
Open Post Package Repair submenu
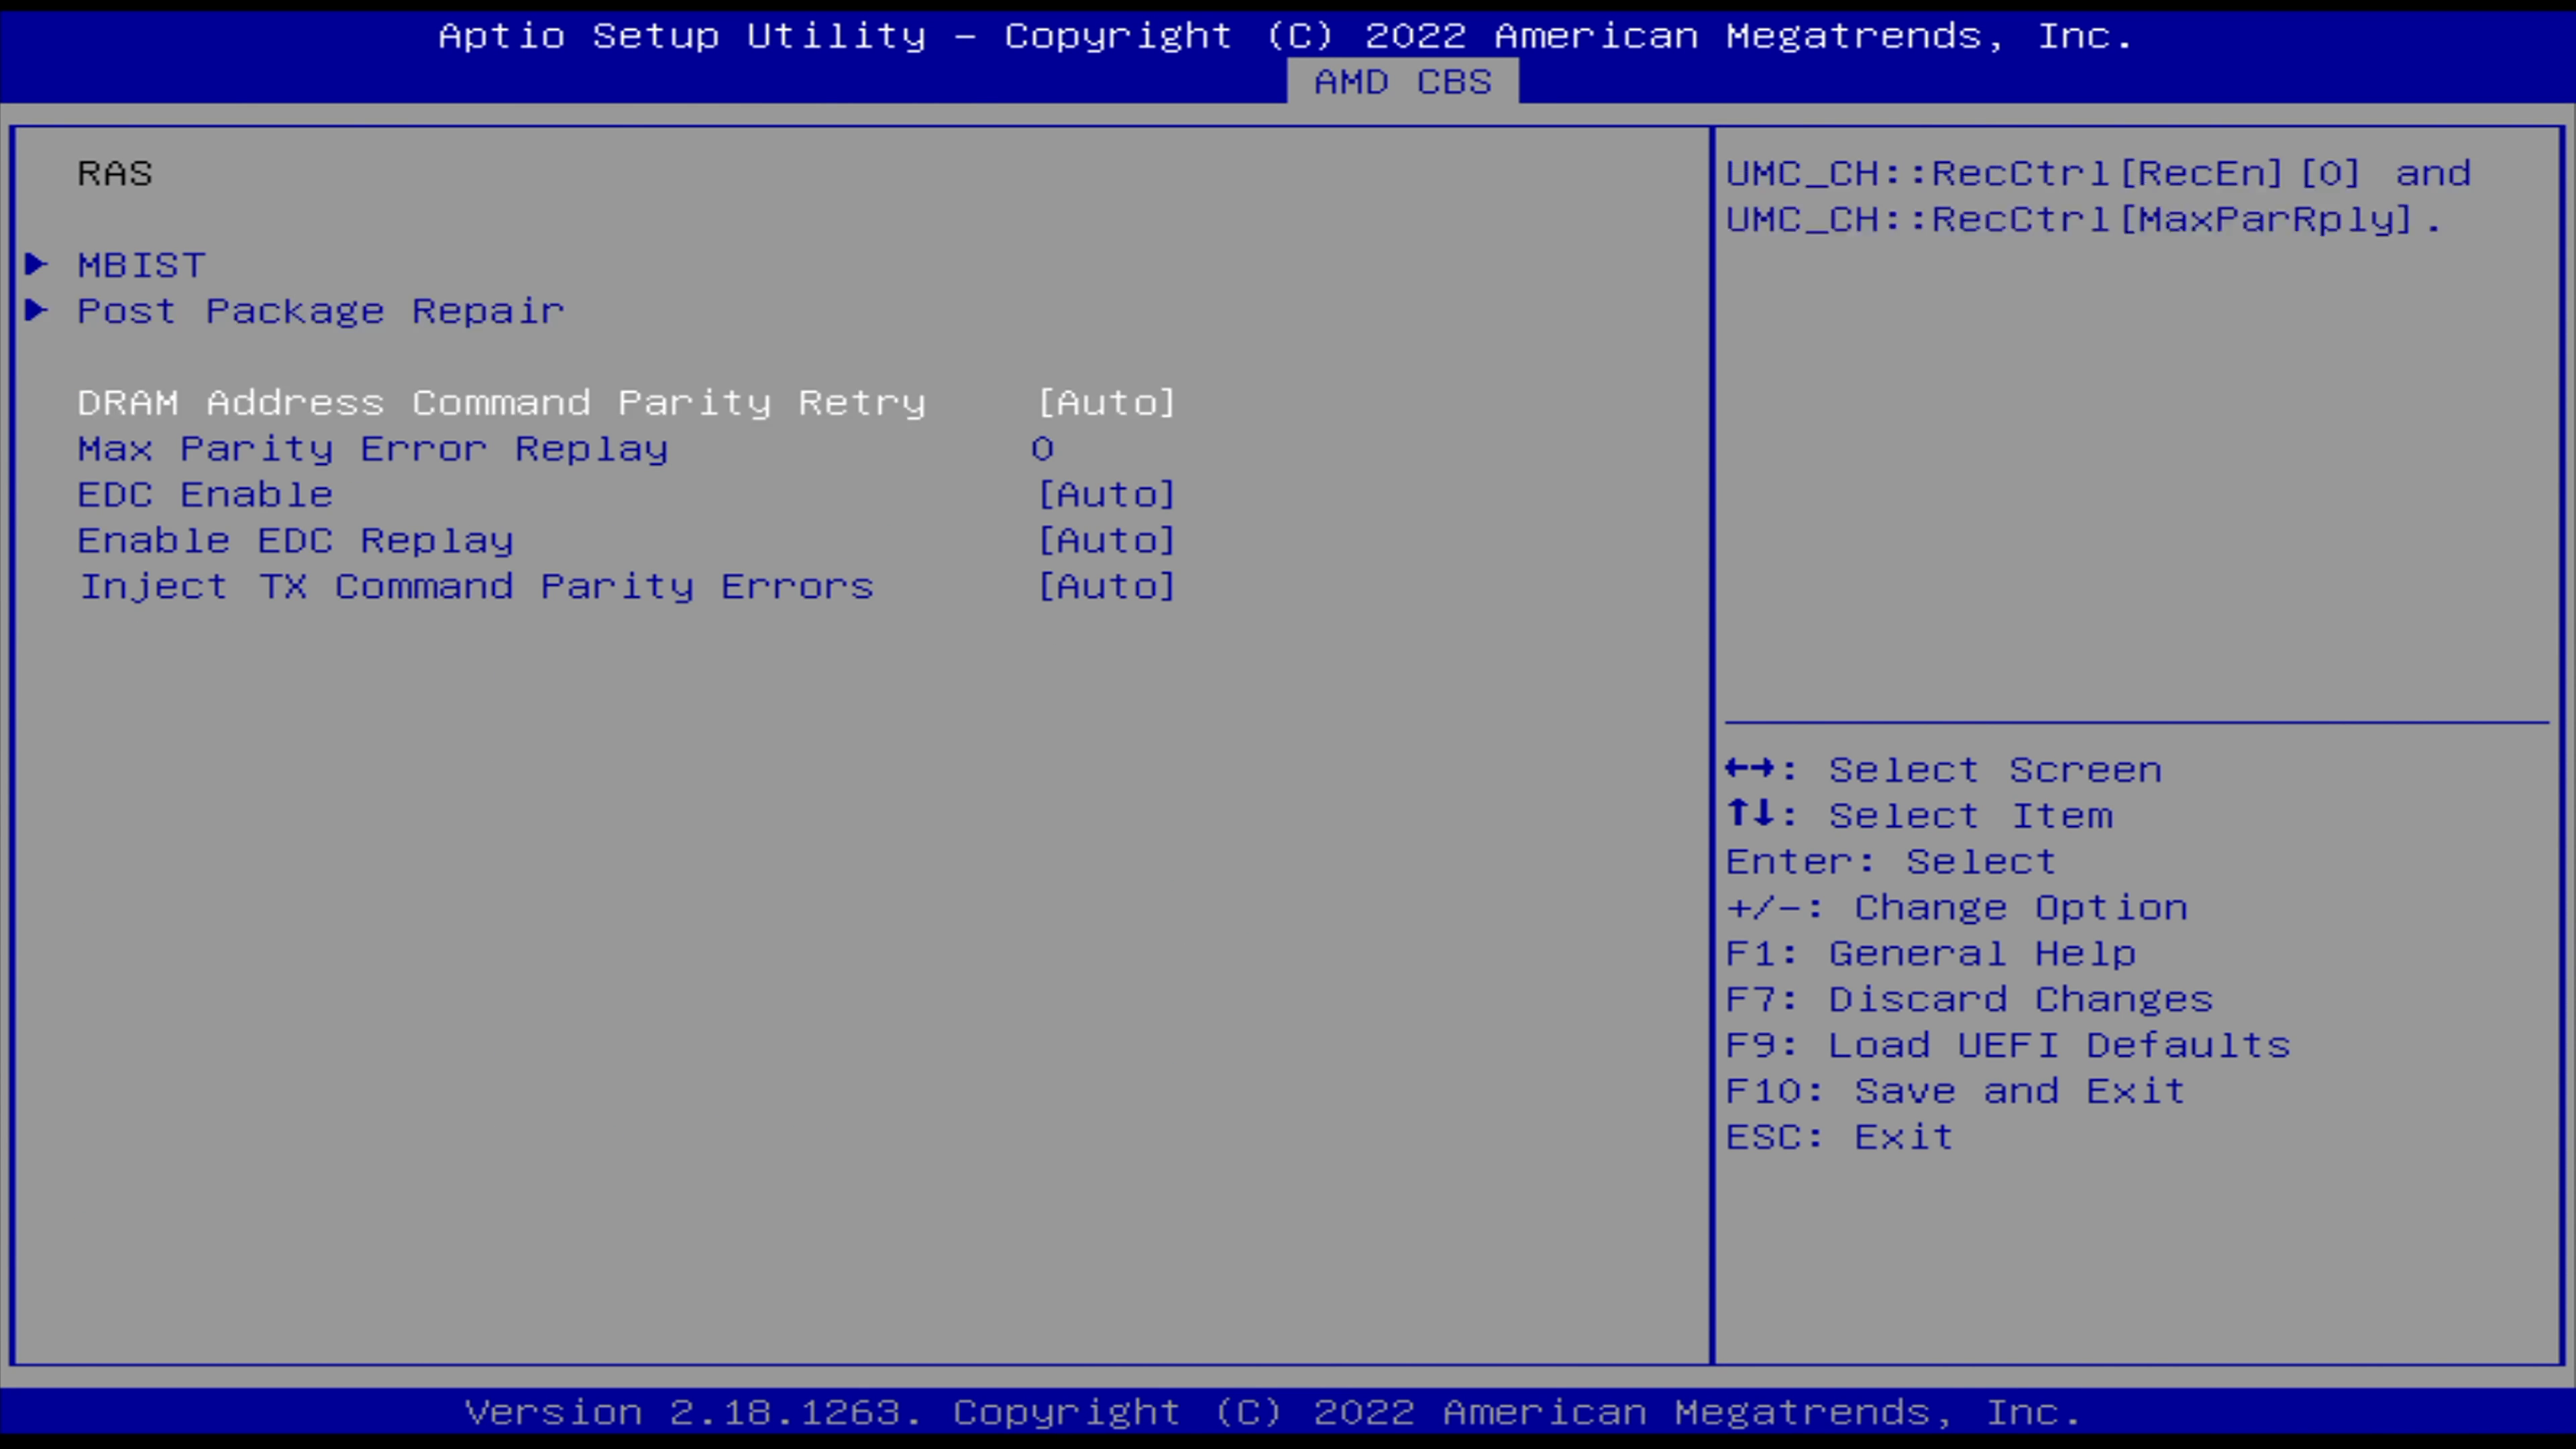pyautogui.click(x=321, y=311)
